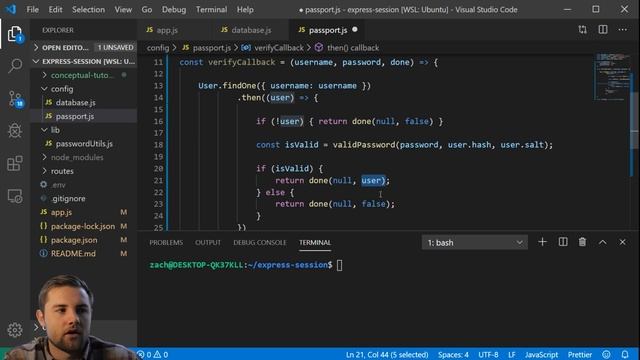640x360 pixels.
Task: Click the unsaved dot on passport.js tab
Action: tap(355, 29)
